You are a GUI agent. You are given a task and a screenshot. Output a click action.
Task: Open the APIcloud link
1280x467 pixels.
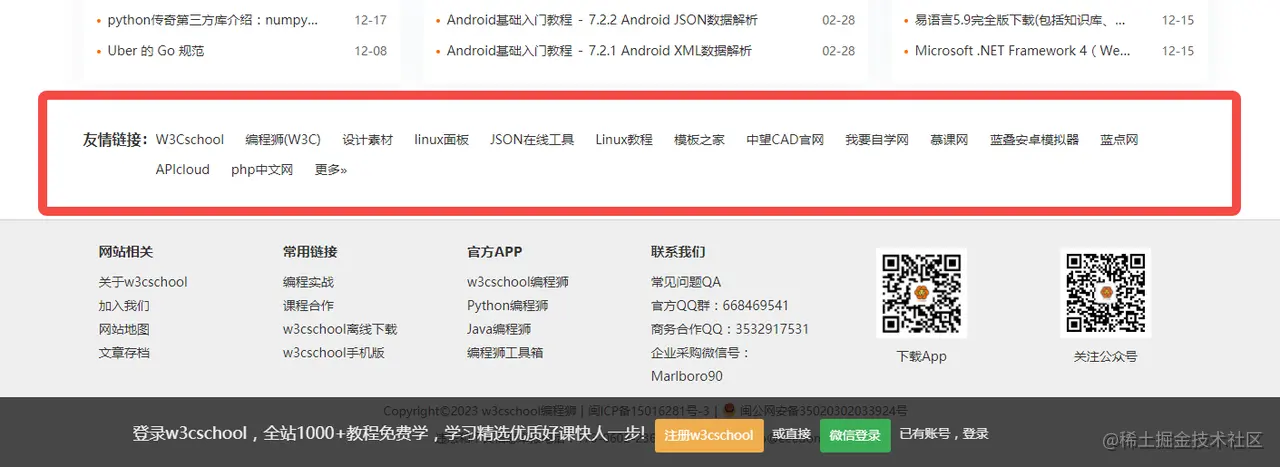point(183,170)
